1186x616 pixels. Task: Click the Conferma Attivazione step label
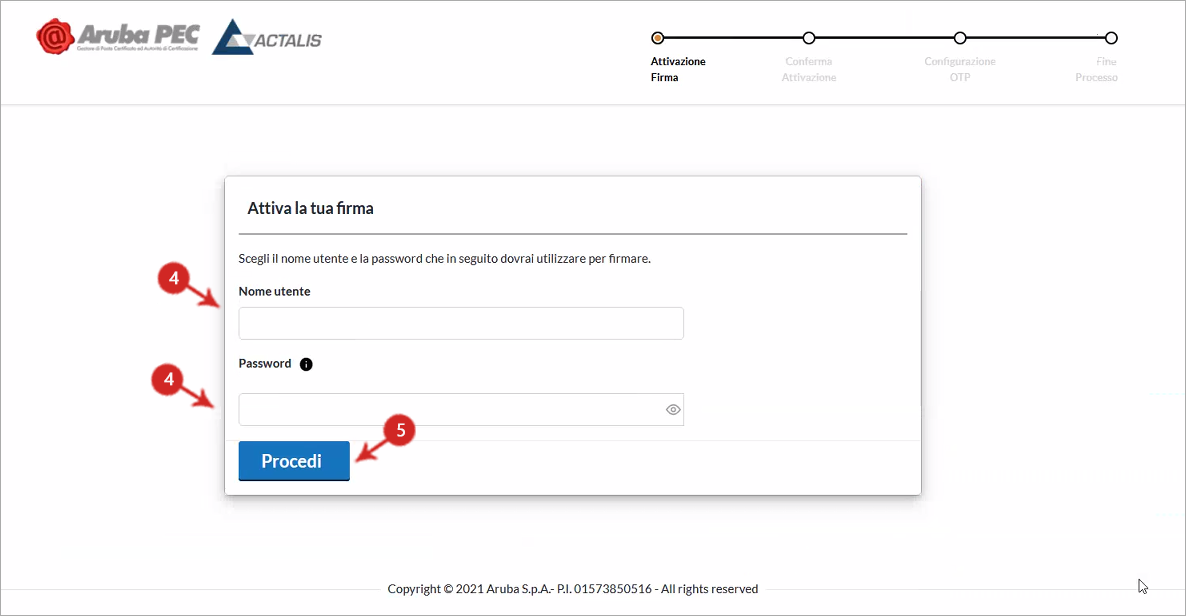point(809,69)
